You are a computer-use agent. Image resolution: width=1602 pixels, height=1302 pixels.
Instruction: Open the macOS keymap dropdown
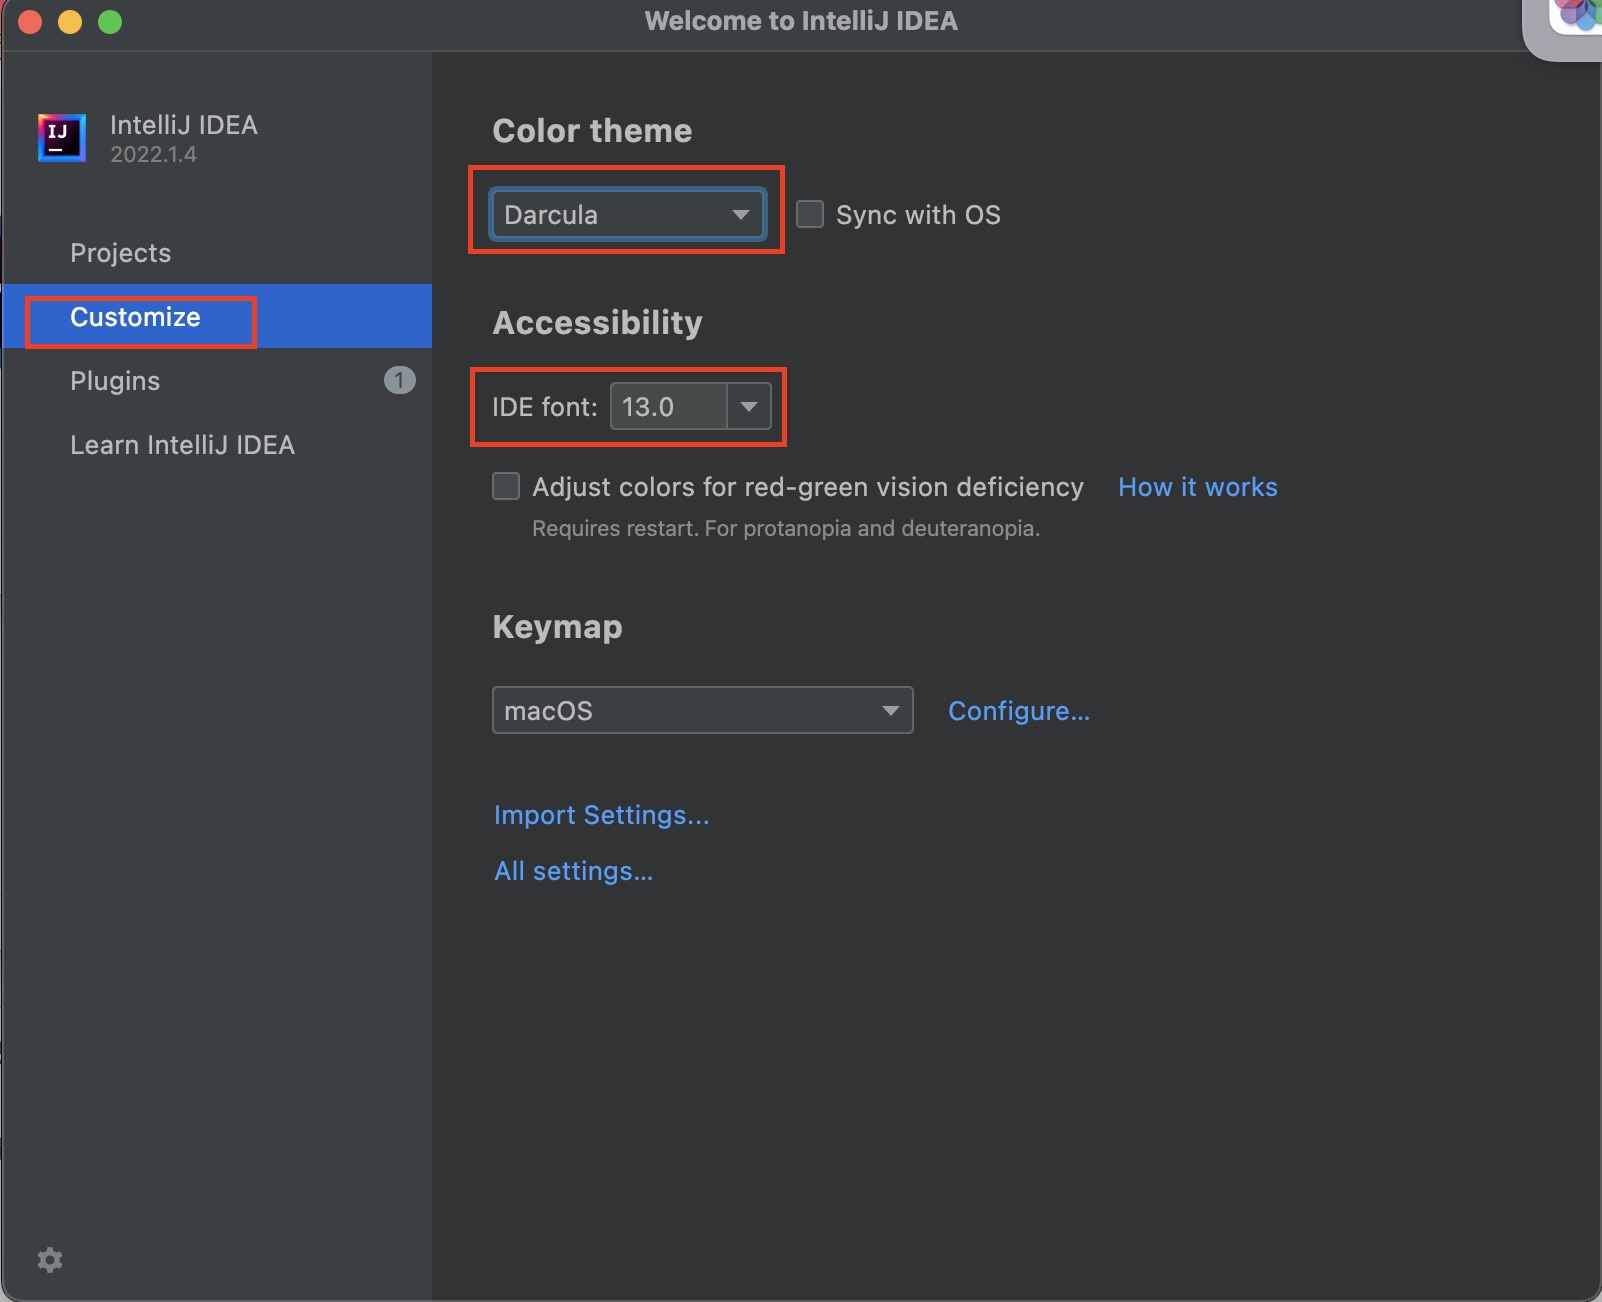click(702, 711)
